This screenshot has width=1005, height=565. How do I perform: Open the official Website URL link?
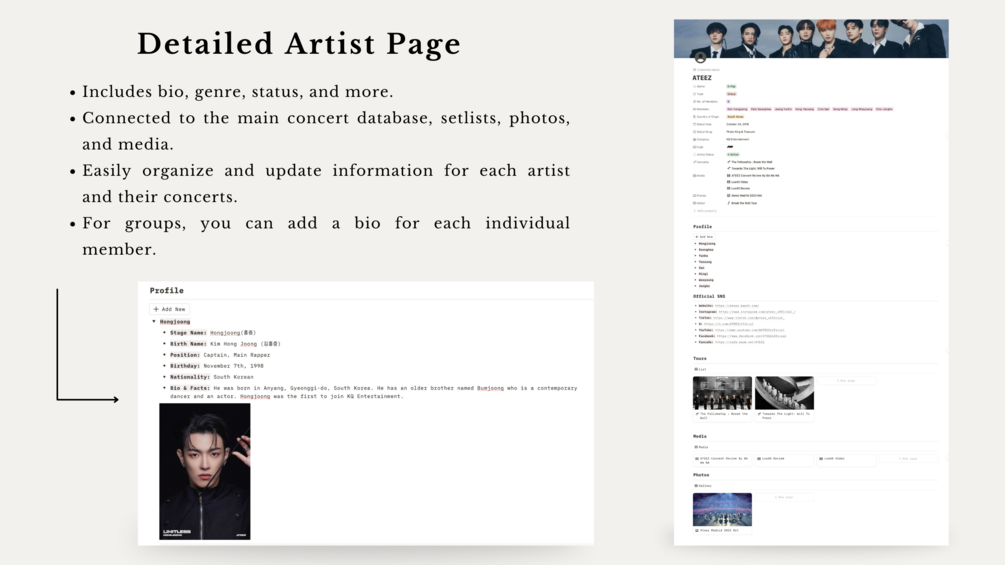tap(737, 306)
